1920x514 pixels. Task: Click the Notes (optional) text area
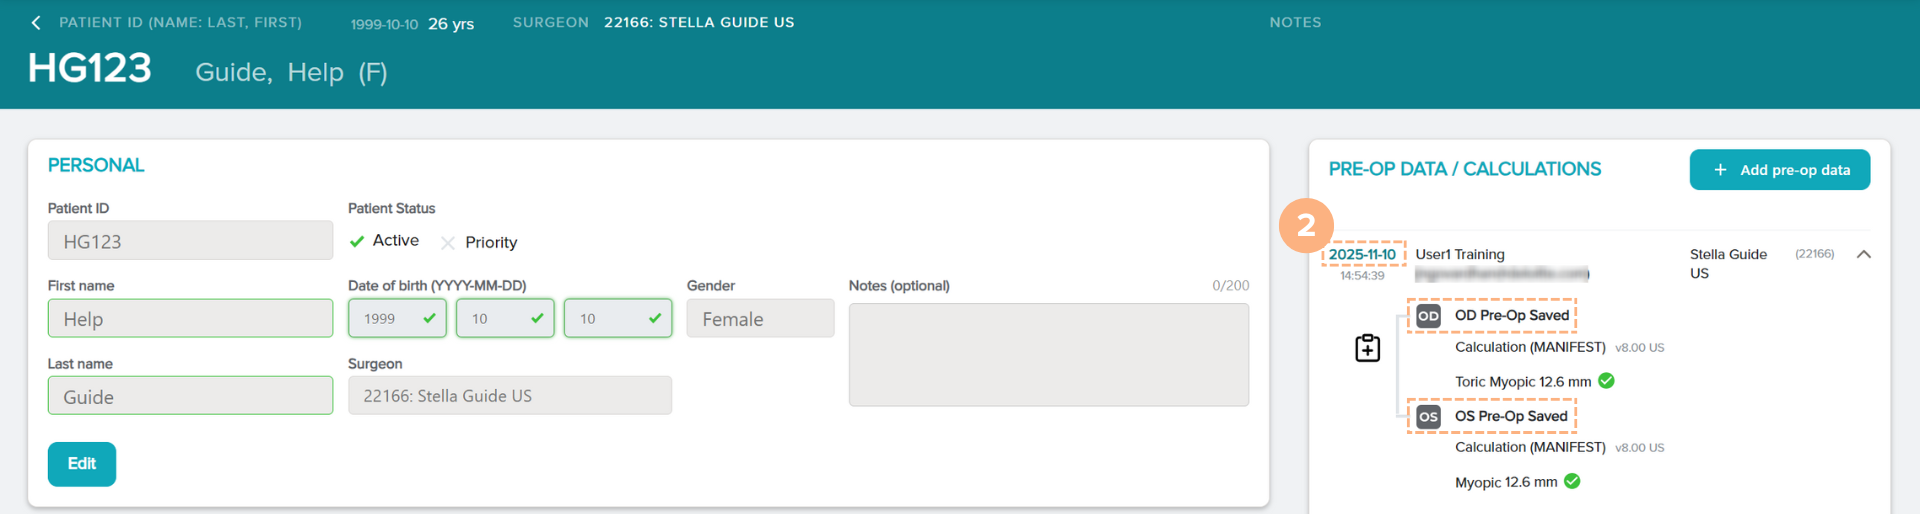pos(1048,355)
